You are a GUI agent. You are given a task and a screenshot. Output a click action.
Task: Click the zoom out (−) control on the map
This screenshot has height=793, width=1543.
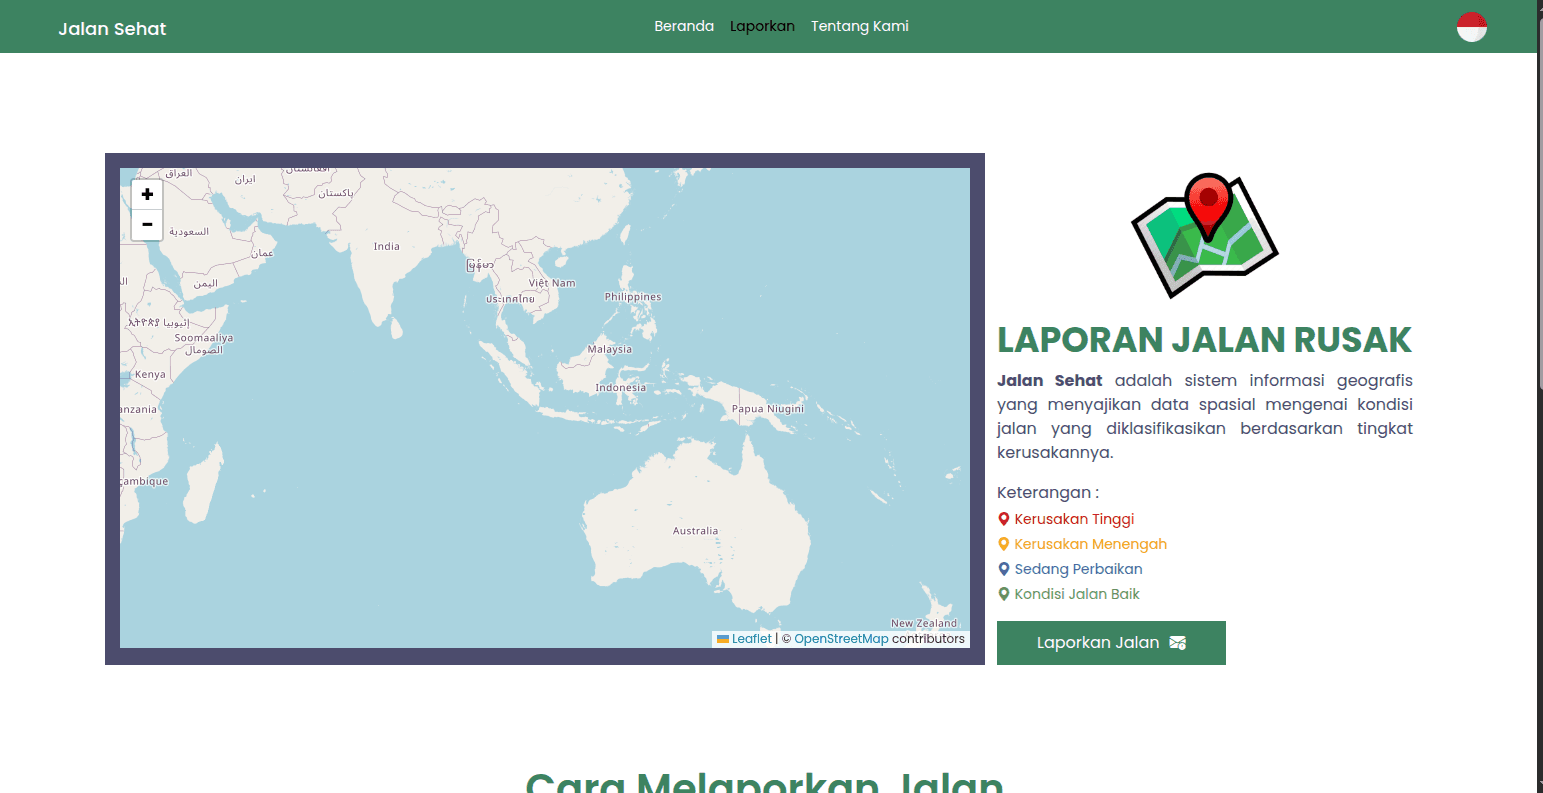pyautogui.click(x=146, y=224)
